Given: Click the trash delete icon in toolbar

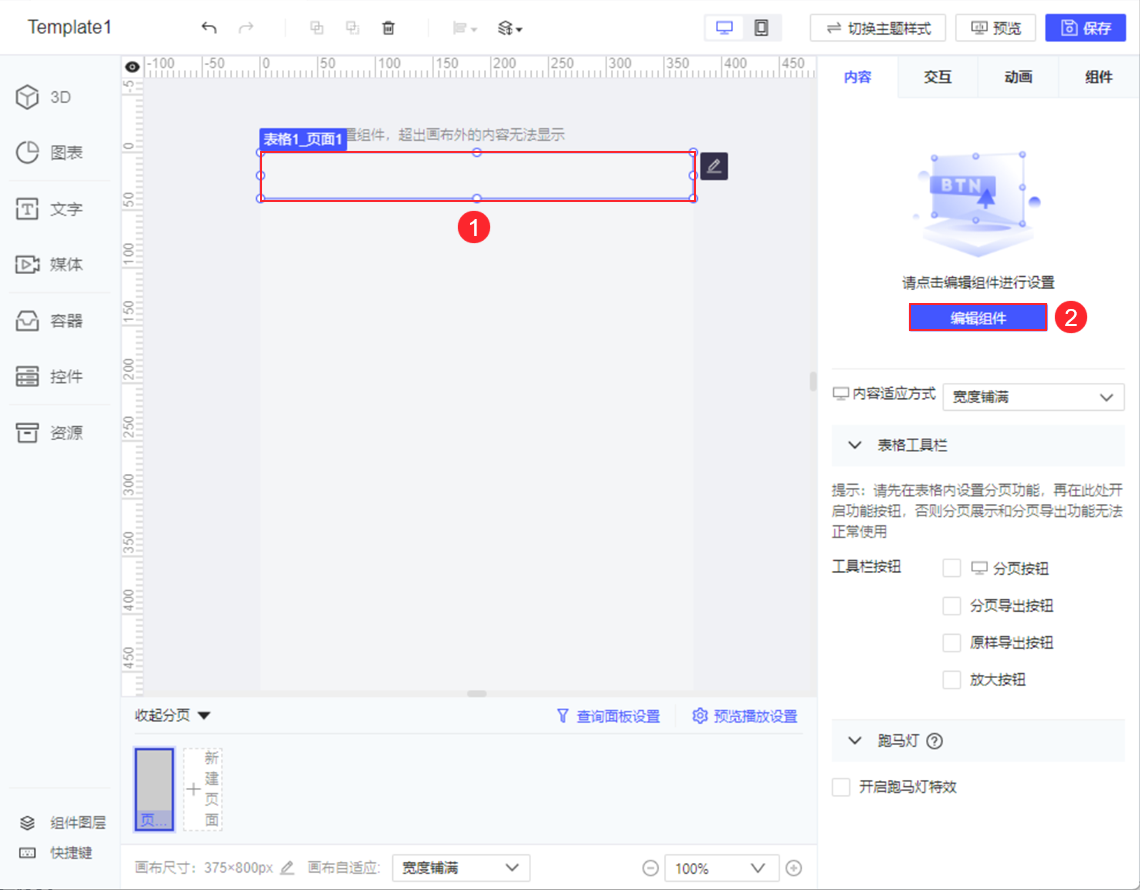Looking at the screenshot, I should coord(388,28).
